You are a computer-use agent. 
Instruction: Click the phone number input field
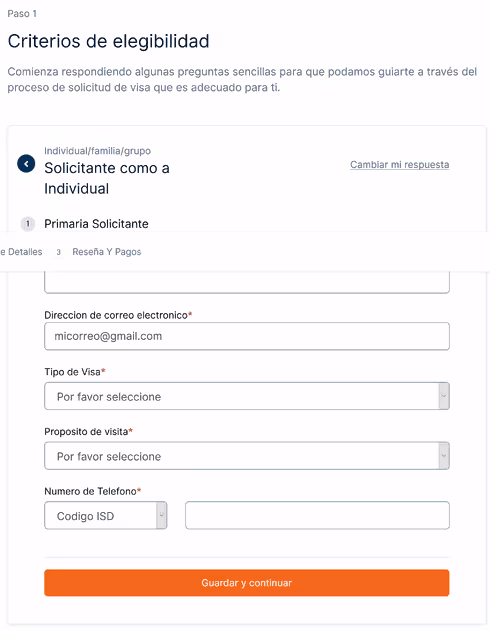click(317, 515)
